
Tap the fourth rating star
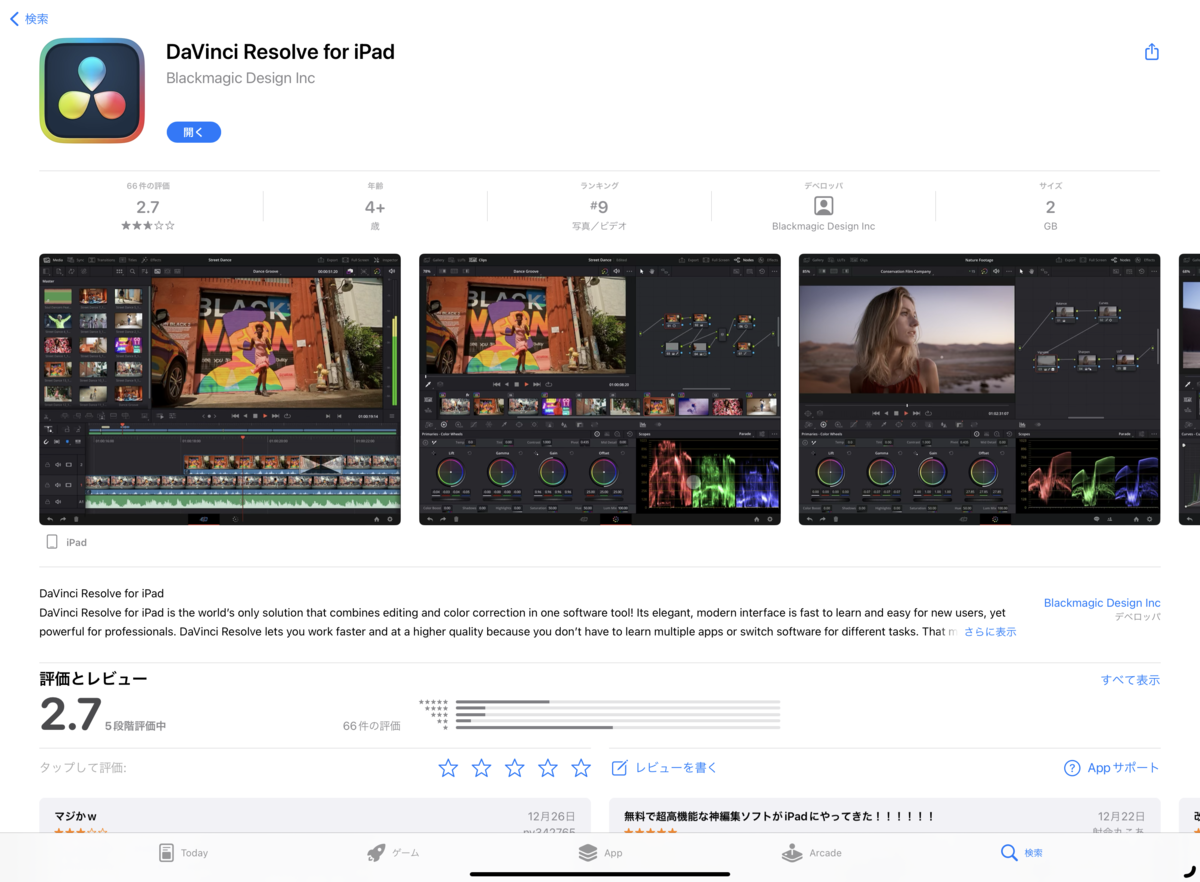coord(548,768)
